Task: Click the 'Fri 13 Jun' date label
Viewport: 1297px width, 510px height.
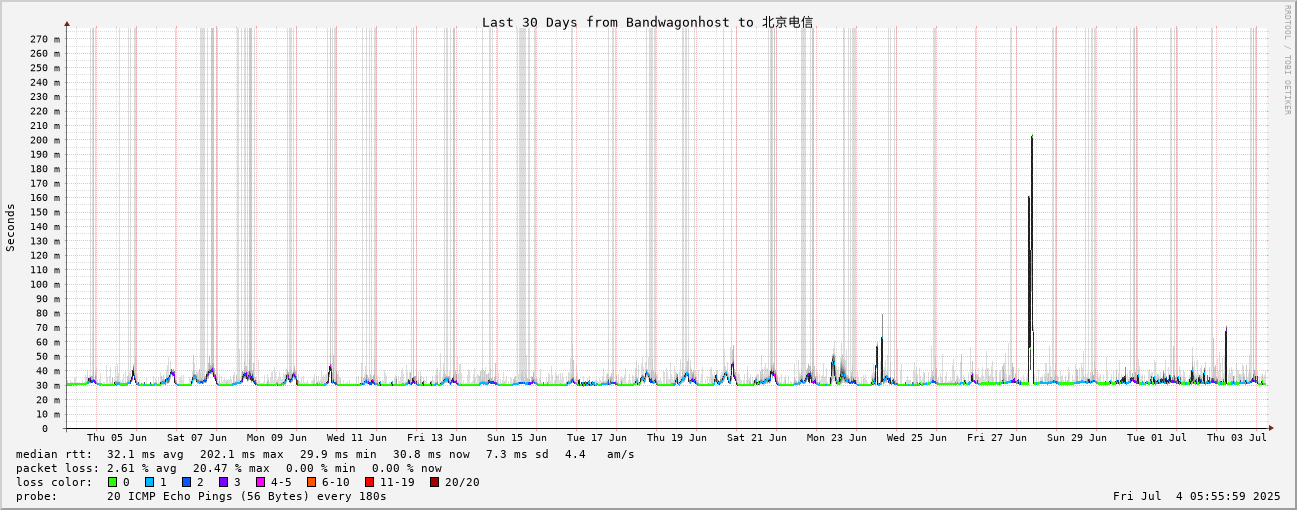Action: coord(437,437)
